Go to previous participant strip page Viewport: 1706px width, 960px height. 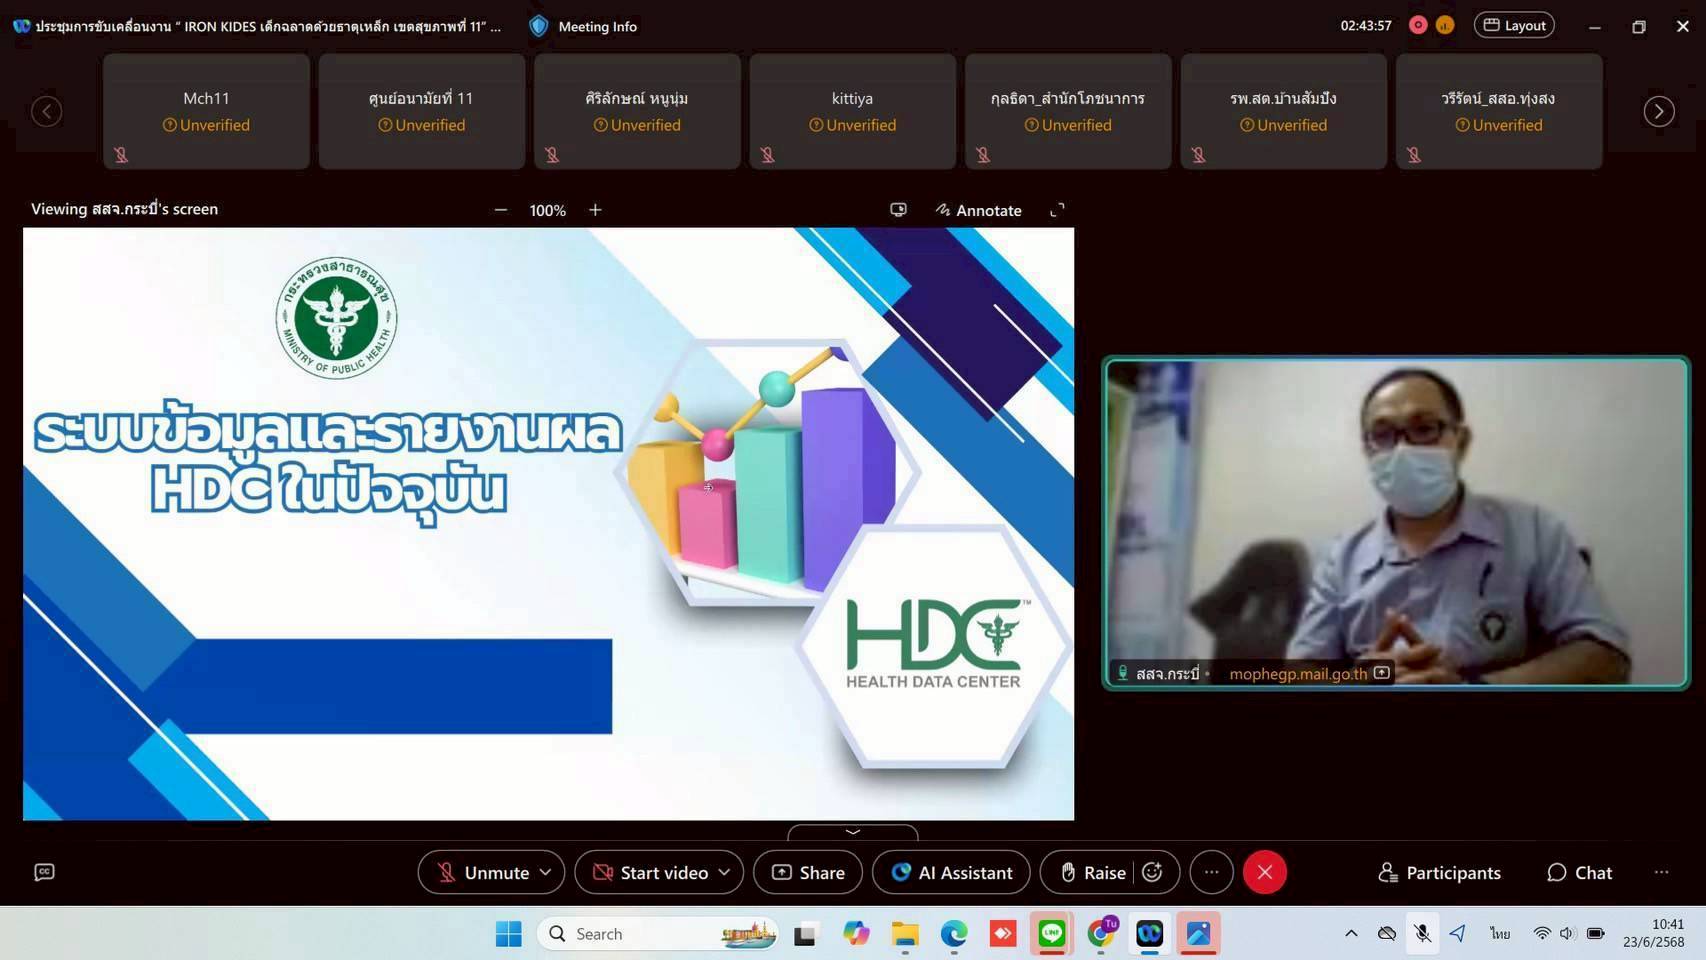[46, 111]
